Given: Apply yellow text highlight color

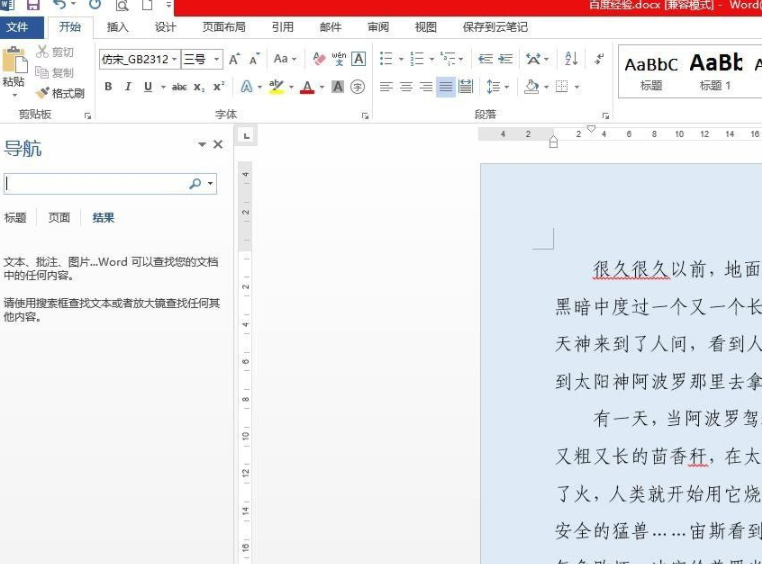Looking at the screenshot, I should click(276, 87).
